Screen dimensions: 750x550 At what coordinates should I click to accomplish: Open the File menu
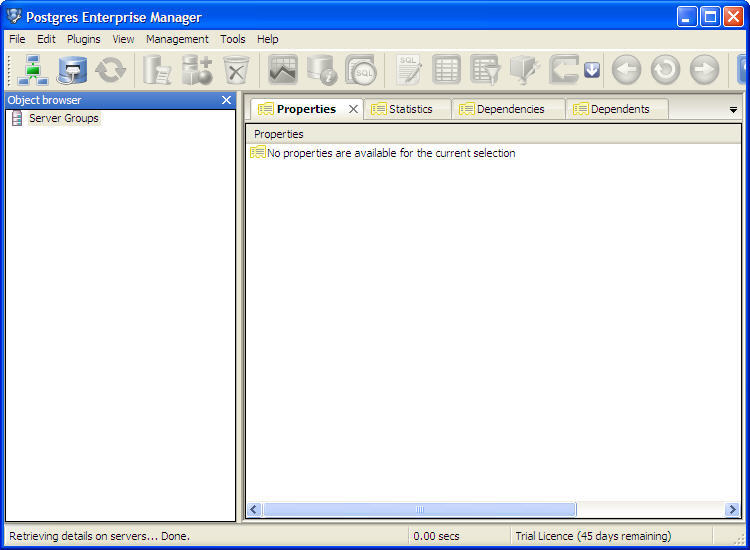(x=17, y=39)
